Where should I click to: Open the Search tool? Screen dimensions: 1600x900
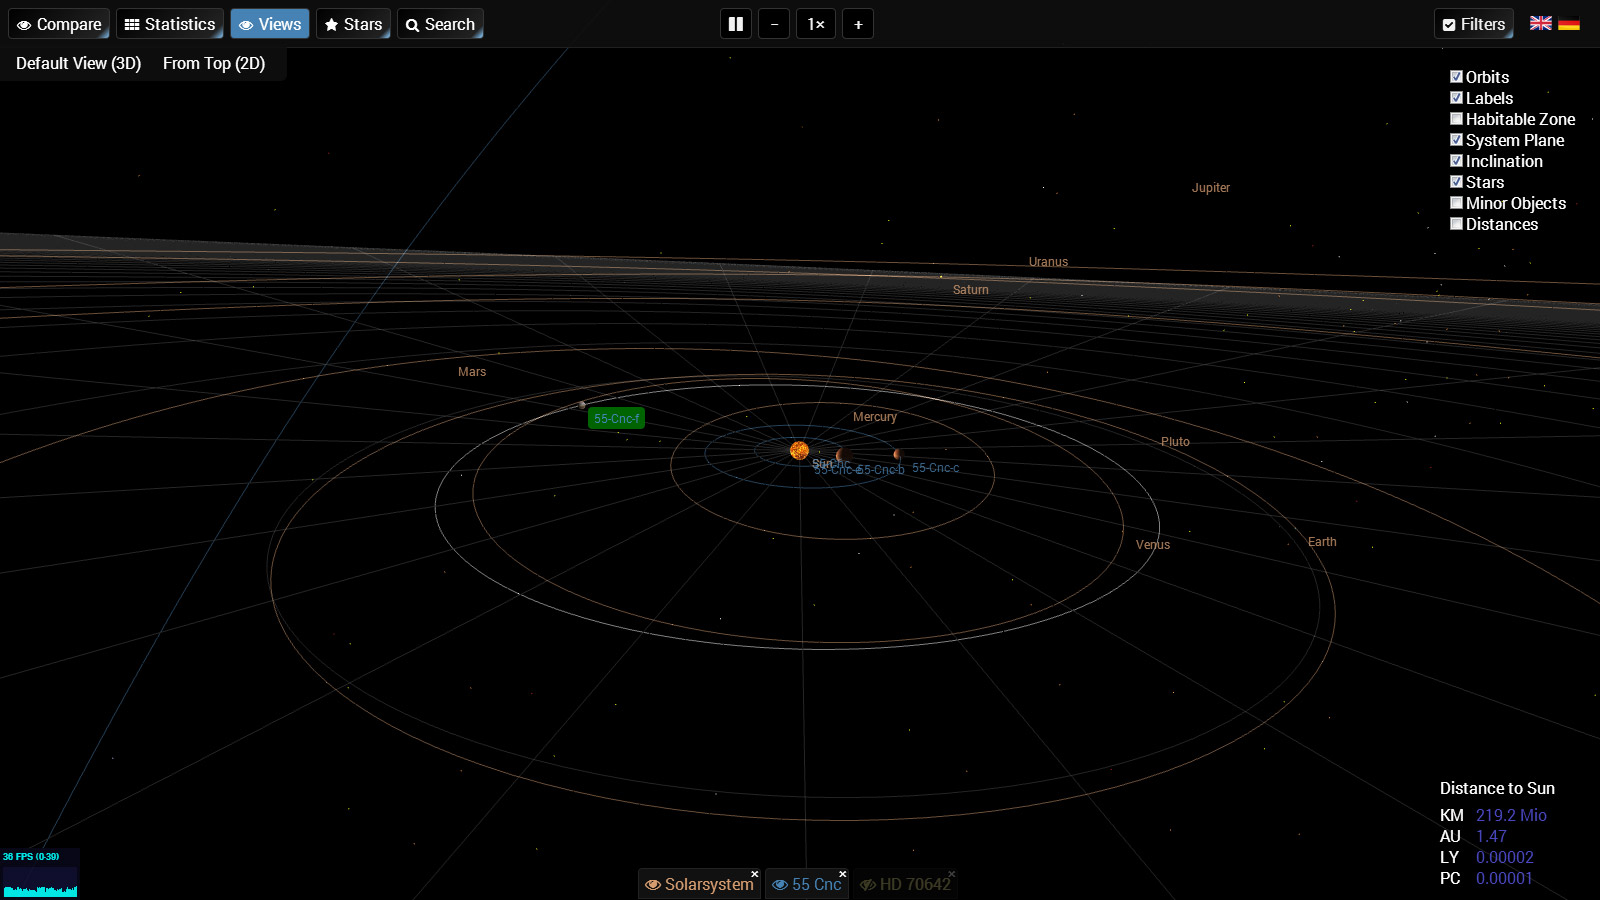click(440, 24)
